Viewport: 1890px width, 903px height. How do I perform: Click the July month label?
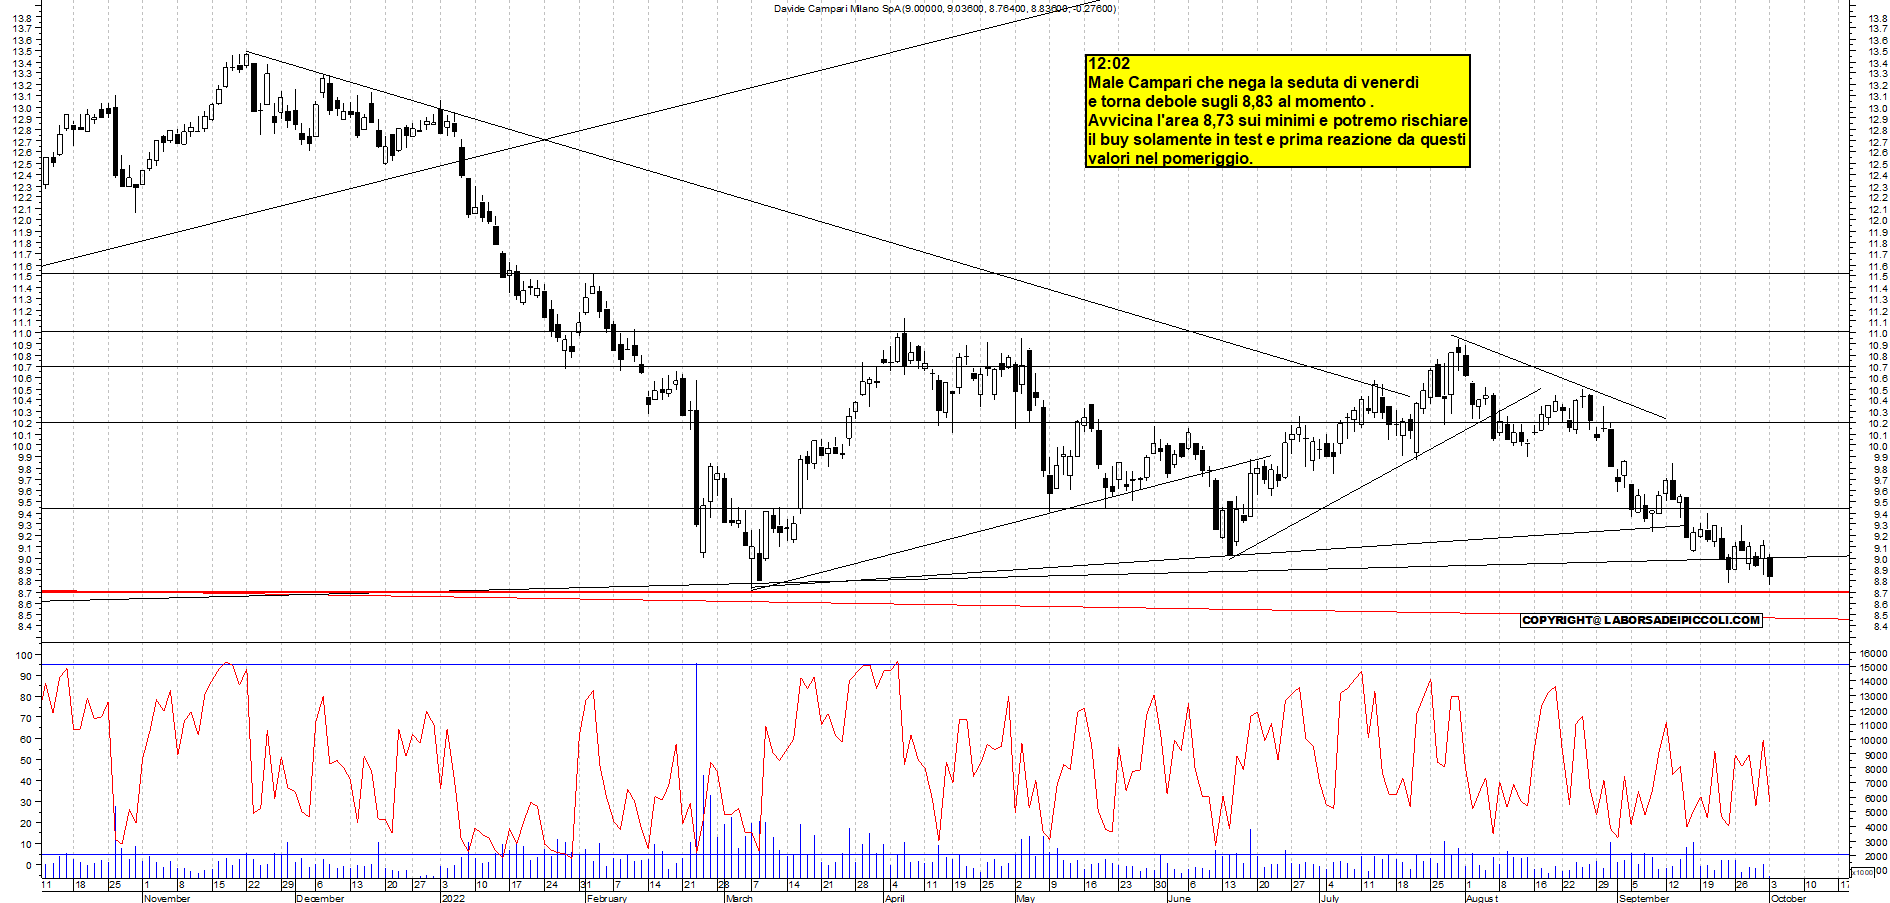point(1329,898)
